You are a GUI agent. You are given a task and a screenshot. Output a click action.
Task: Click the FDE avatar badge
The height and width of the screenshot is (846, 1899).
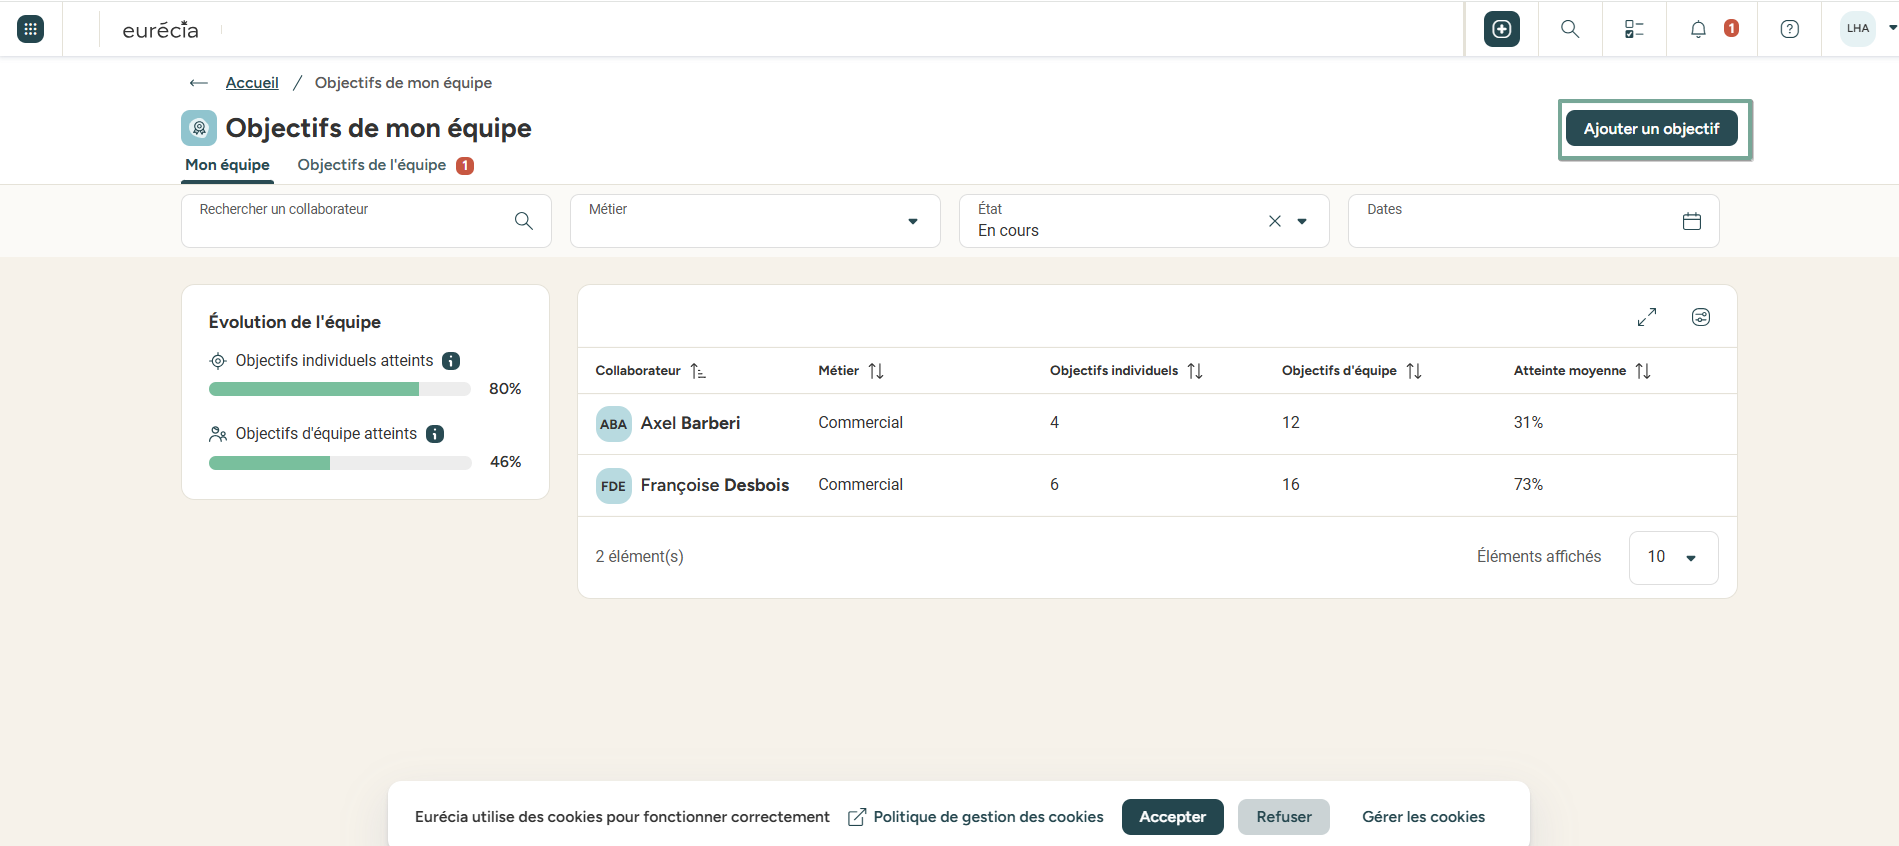click(x=614, y=486)
